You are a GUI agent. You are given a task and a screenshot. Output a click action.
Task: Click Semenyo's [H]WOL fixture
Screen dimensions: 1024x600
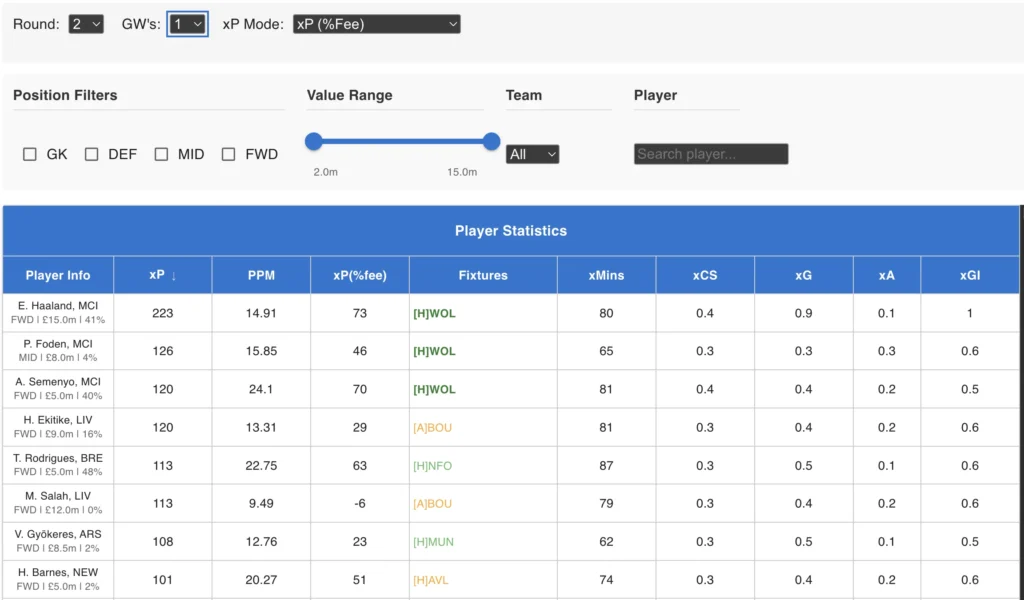point(434,390)
